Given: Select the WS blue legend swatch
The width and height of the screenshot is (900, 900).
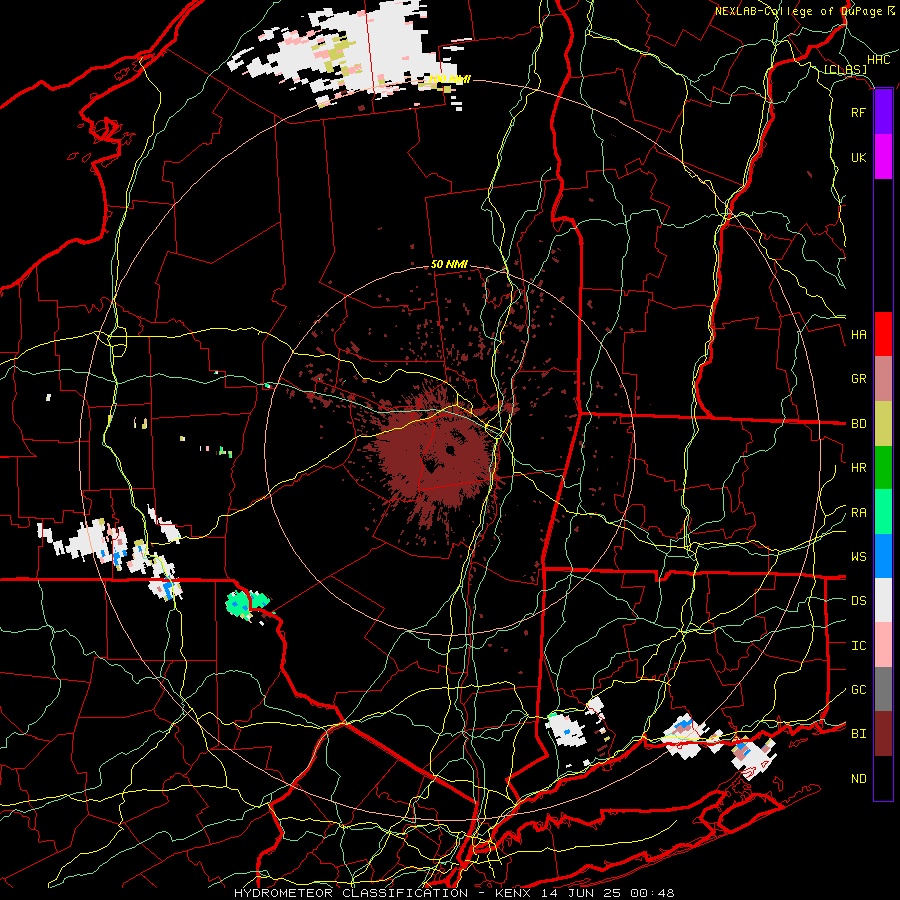Looking at the screenshot, I should pos(883,556).
